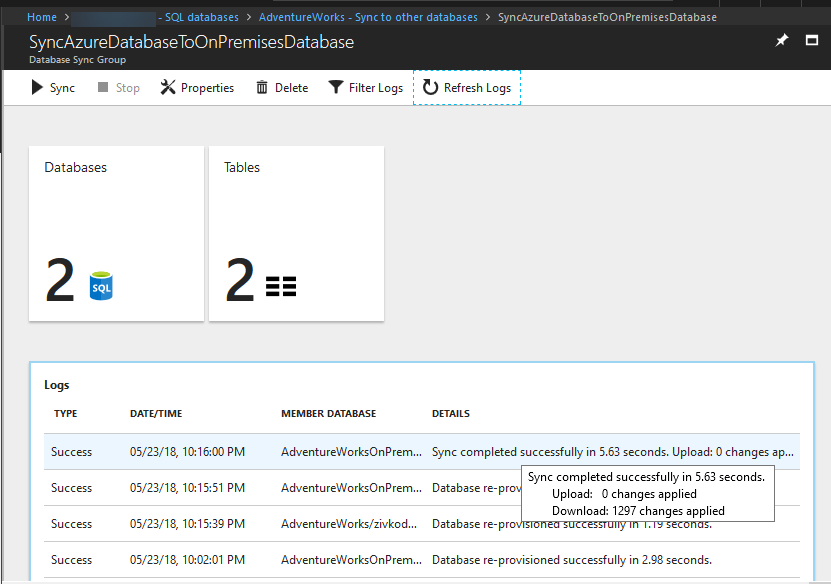The width and height of the screenshot is (831, 584).
Task: Click the table grid icon in Tables tile
Action: [x=281, y=286]
